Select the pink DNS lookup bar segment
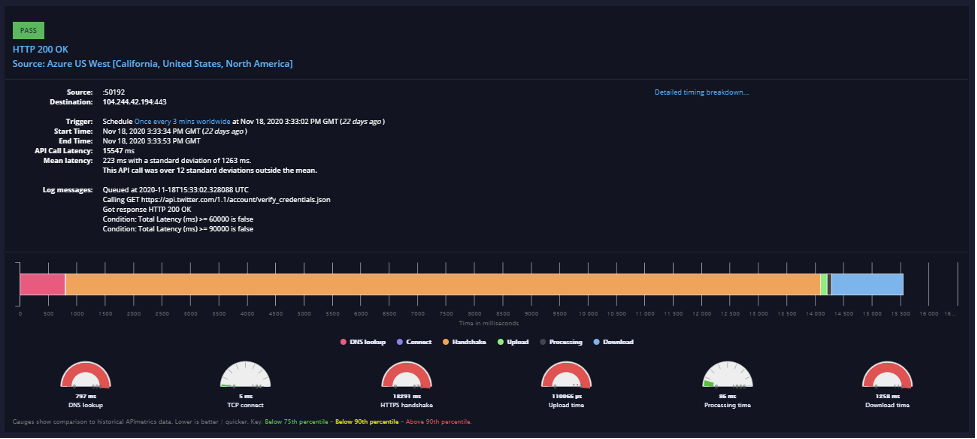The height and width of the screenshot is (439, 977). (x=42, y=284)
